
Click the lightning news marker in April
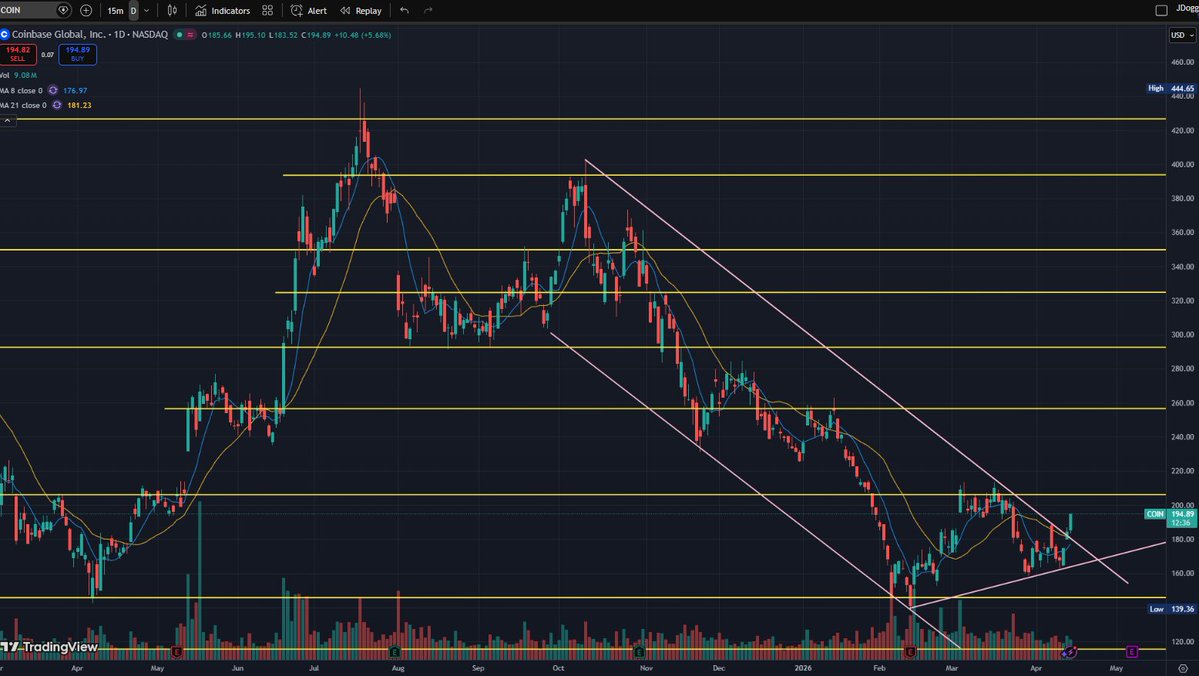pos(1069,652)
